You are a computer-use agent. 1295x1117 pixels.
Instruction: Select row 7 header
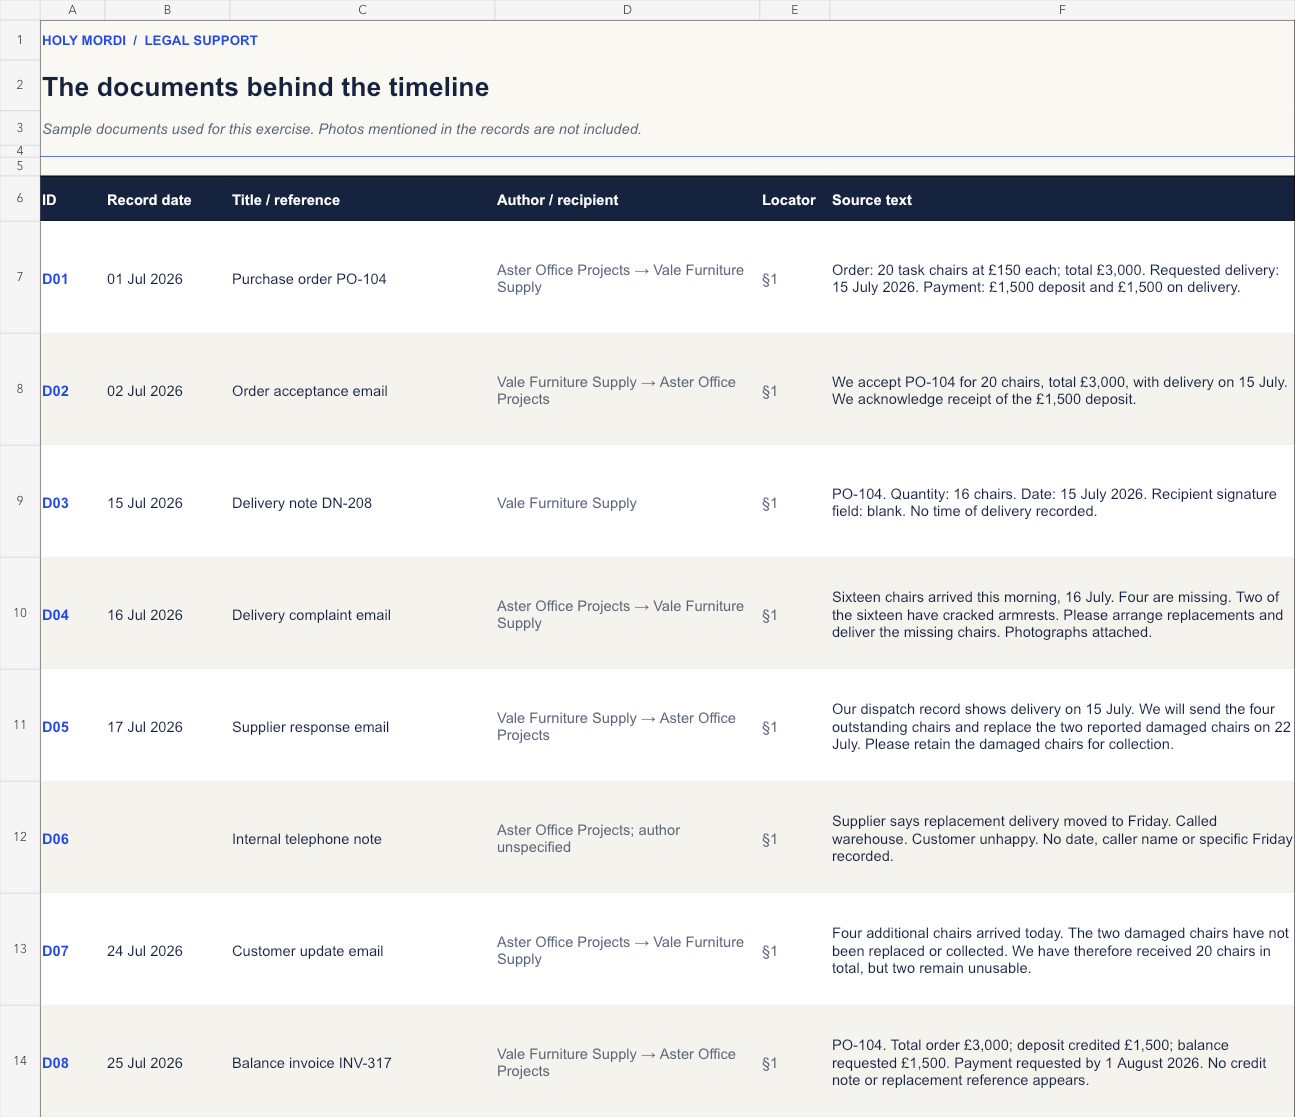pyautogui.click(x=20, y=277)
